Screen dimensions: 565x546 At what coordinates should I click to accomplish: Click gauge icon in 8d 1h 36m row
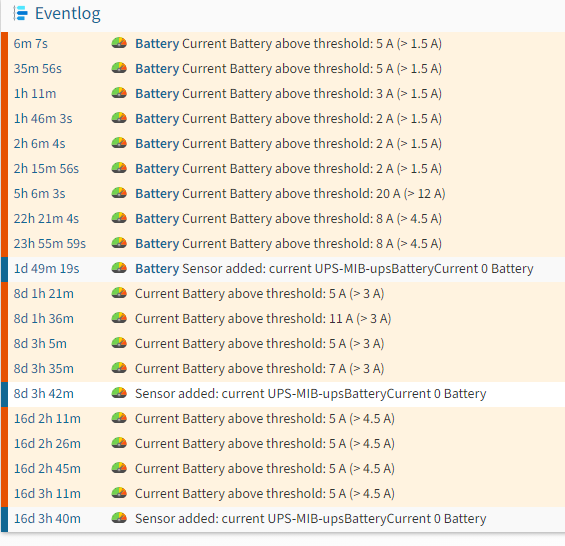119,318
